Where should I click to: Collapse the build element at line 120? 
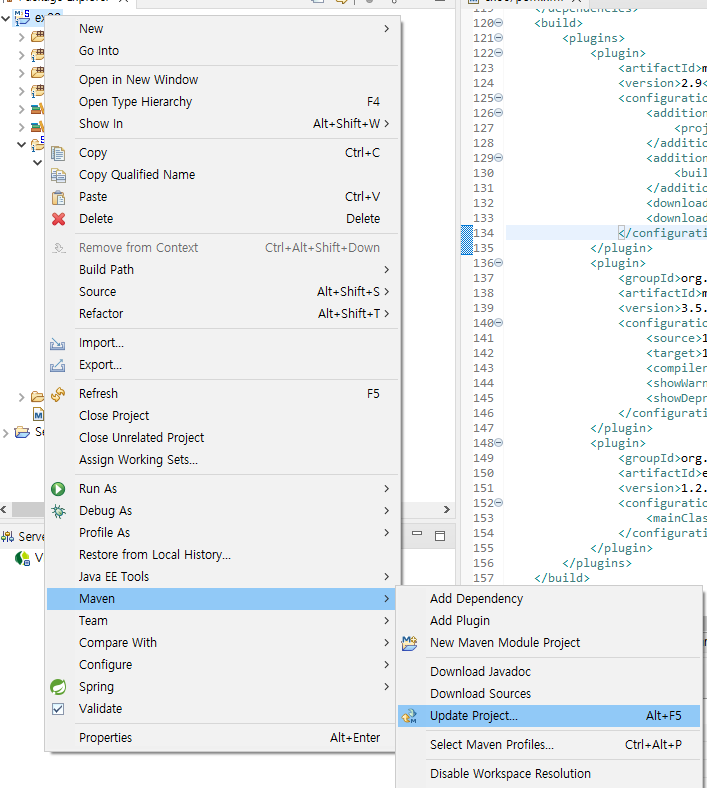[499, 23]
